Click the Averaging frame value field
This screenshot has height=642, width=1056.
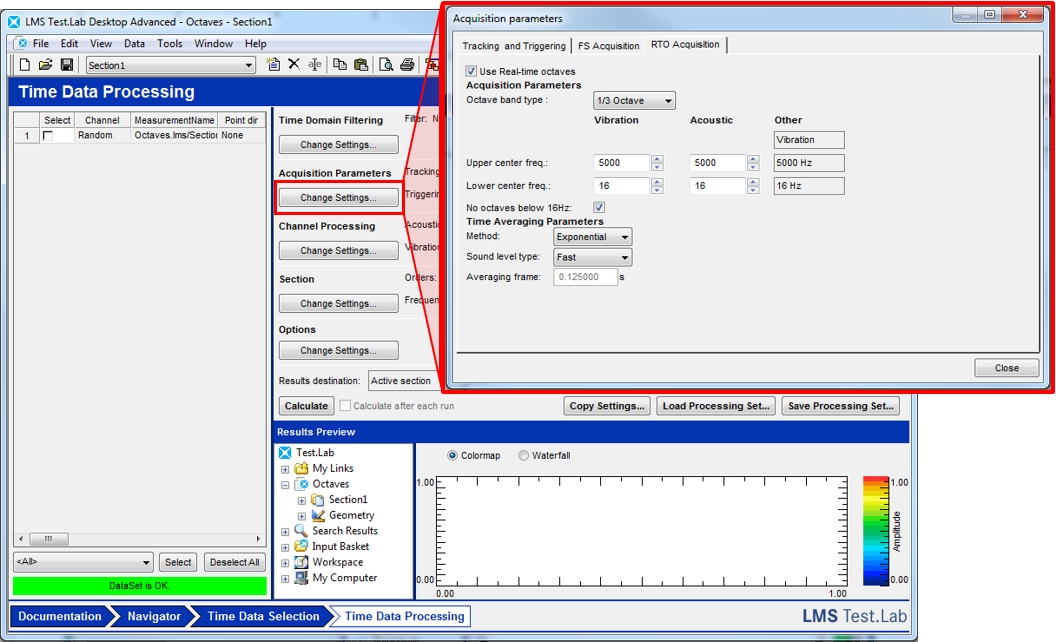point(585,277)
